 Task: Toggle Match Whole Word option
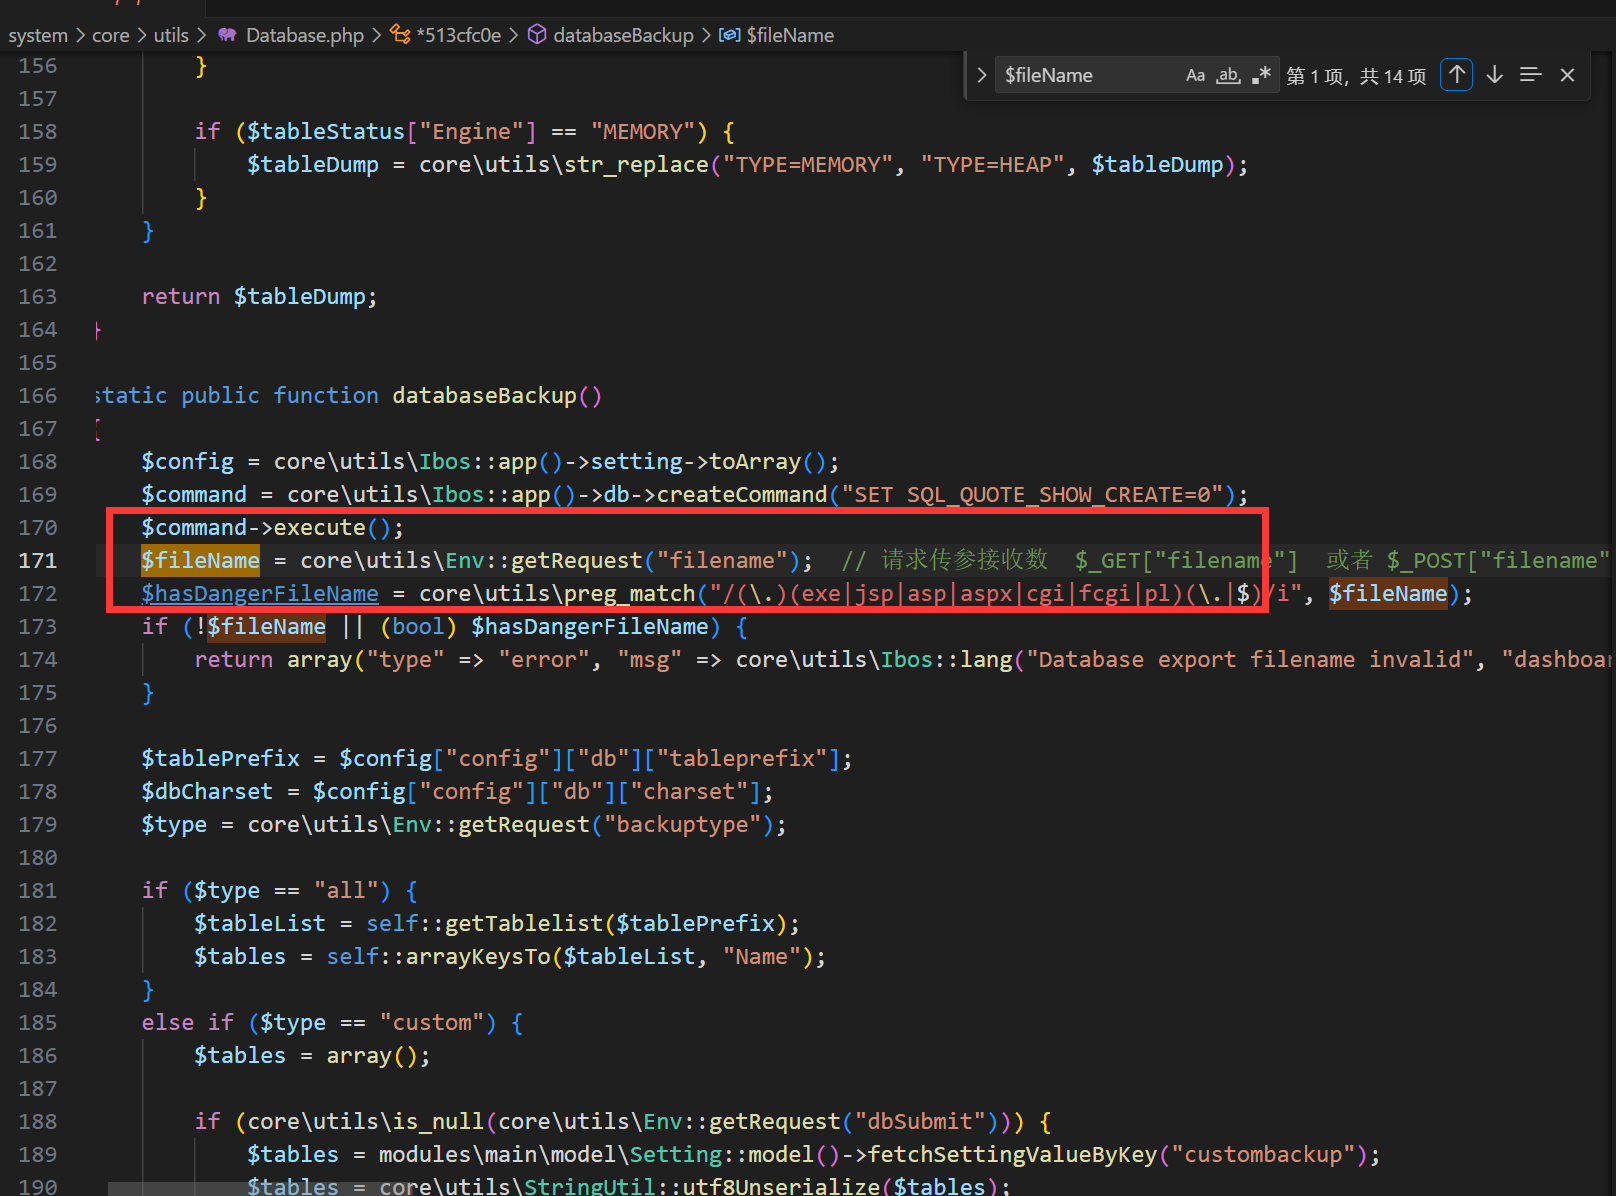tap(1228, 75)
